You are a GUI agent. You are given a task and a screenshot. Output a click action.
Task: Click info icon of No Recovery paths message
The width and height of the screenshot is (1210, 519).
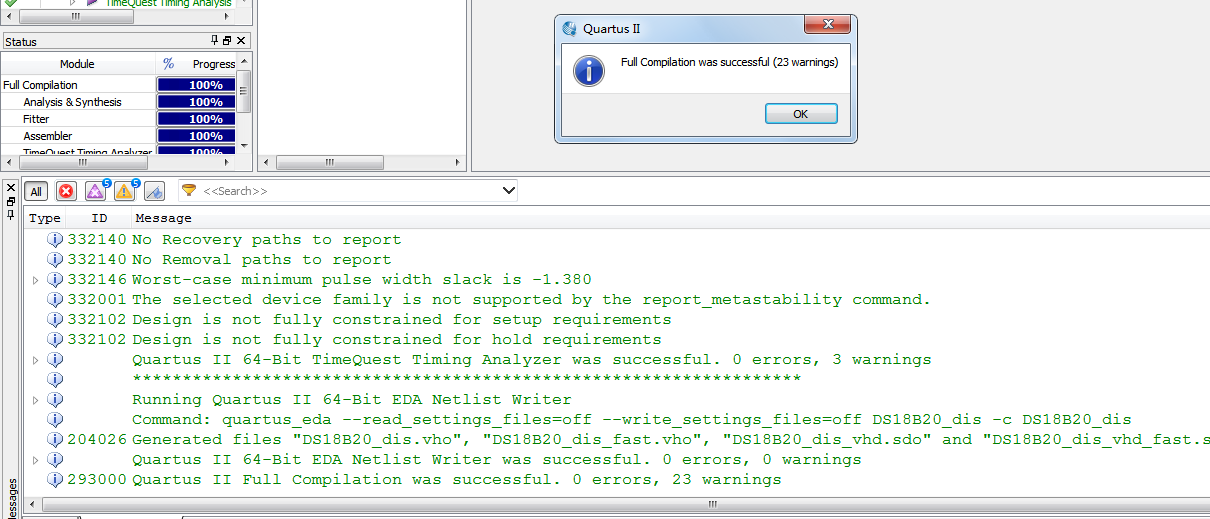click(56, 240)
